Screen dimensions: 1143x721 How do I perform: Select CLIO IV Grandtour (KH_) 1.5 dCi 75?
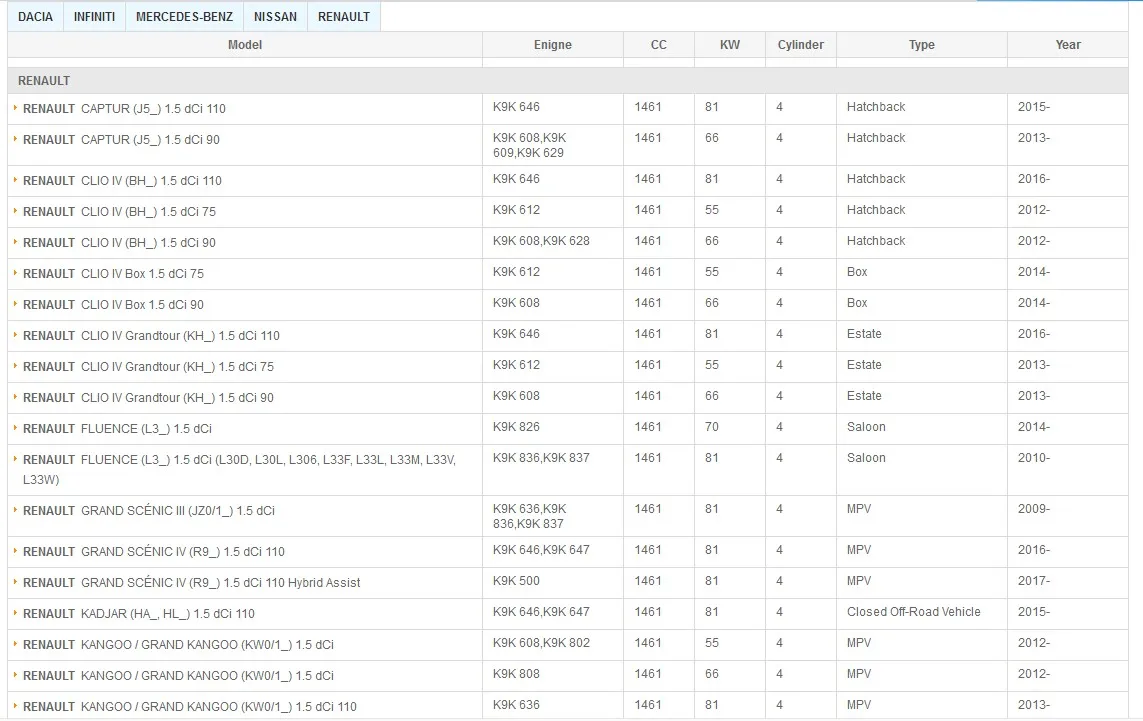tap(148, 367)
